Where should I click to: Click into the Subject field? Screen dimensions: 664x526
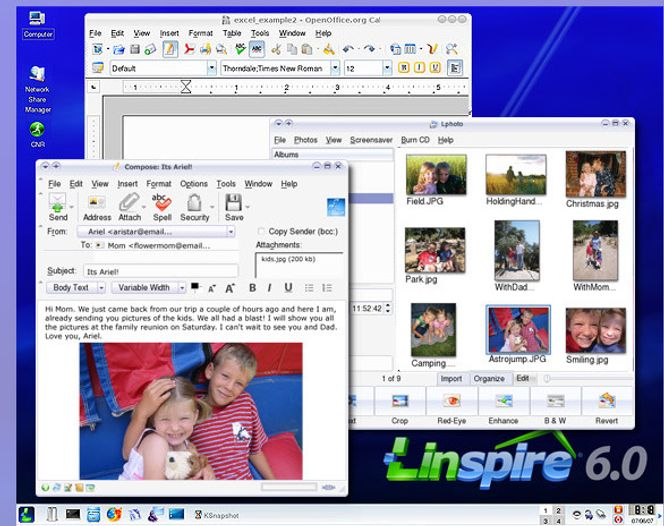point(160,271)
